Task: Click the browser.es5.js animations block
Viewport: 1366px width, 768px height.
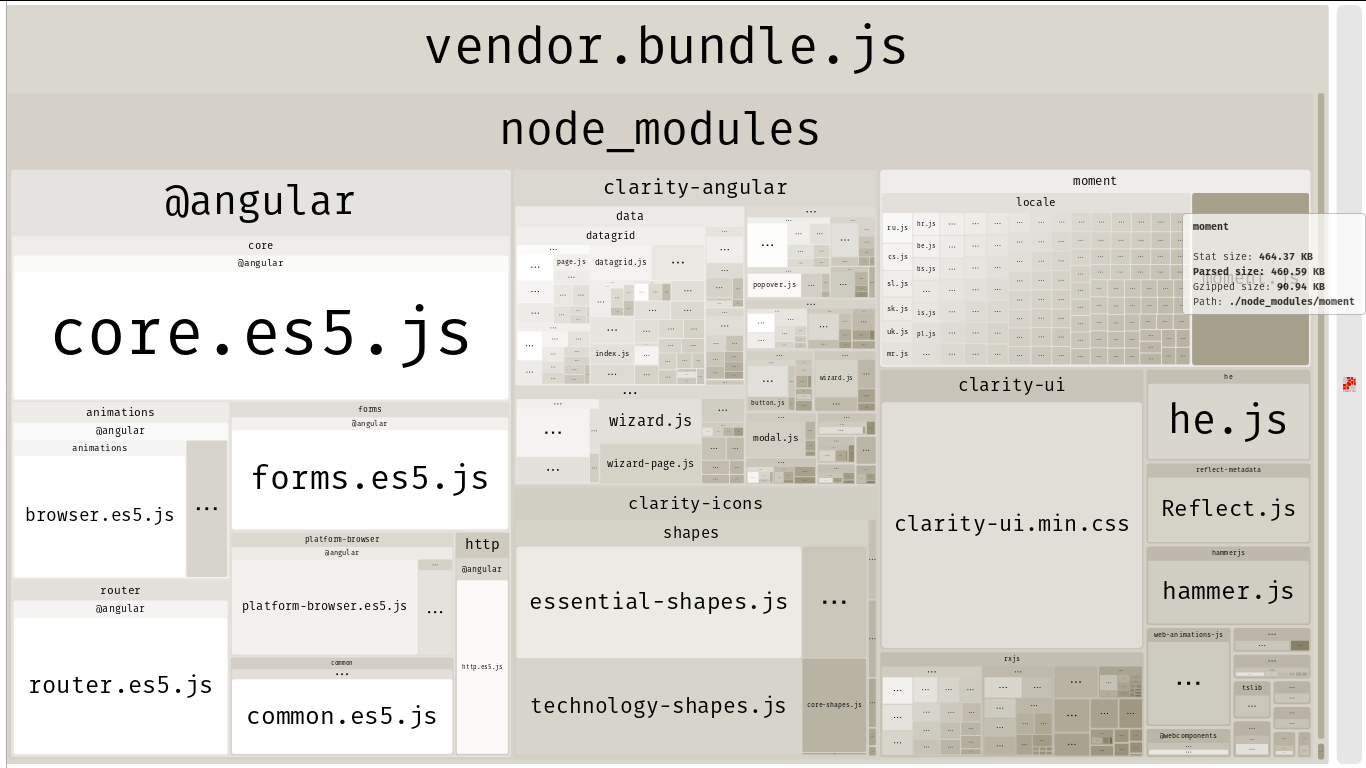Action: click(100, 516)
